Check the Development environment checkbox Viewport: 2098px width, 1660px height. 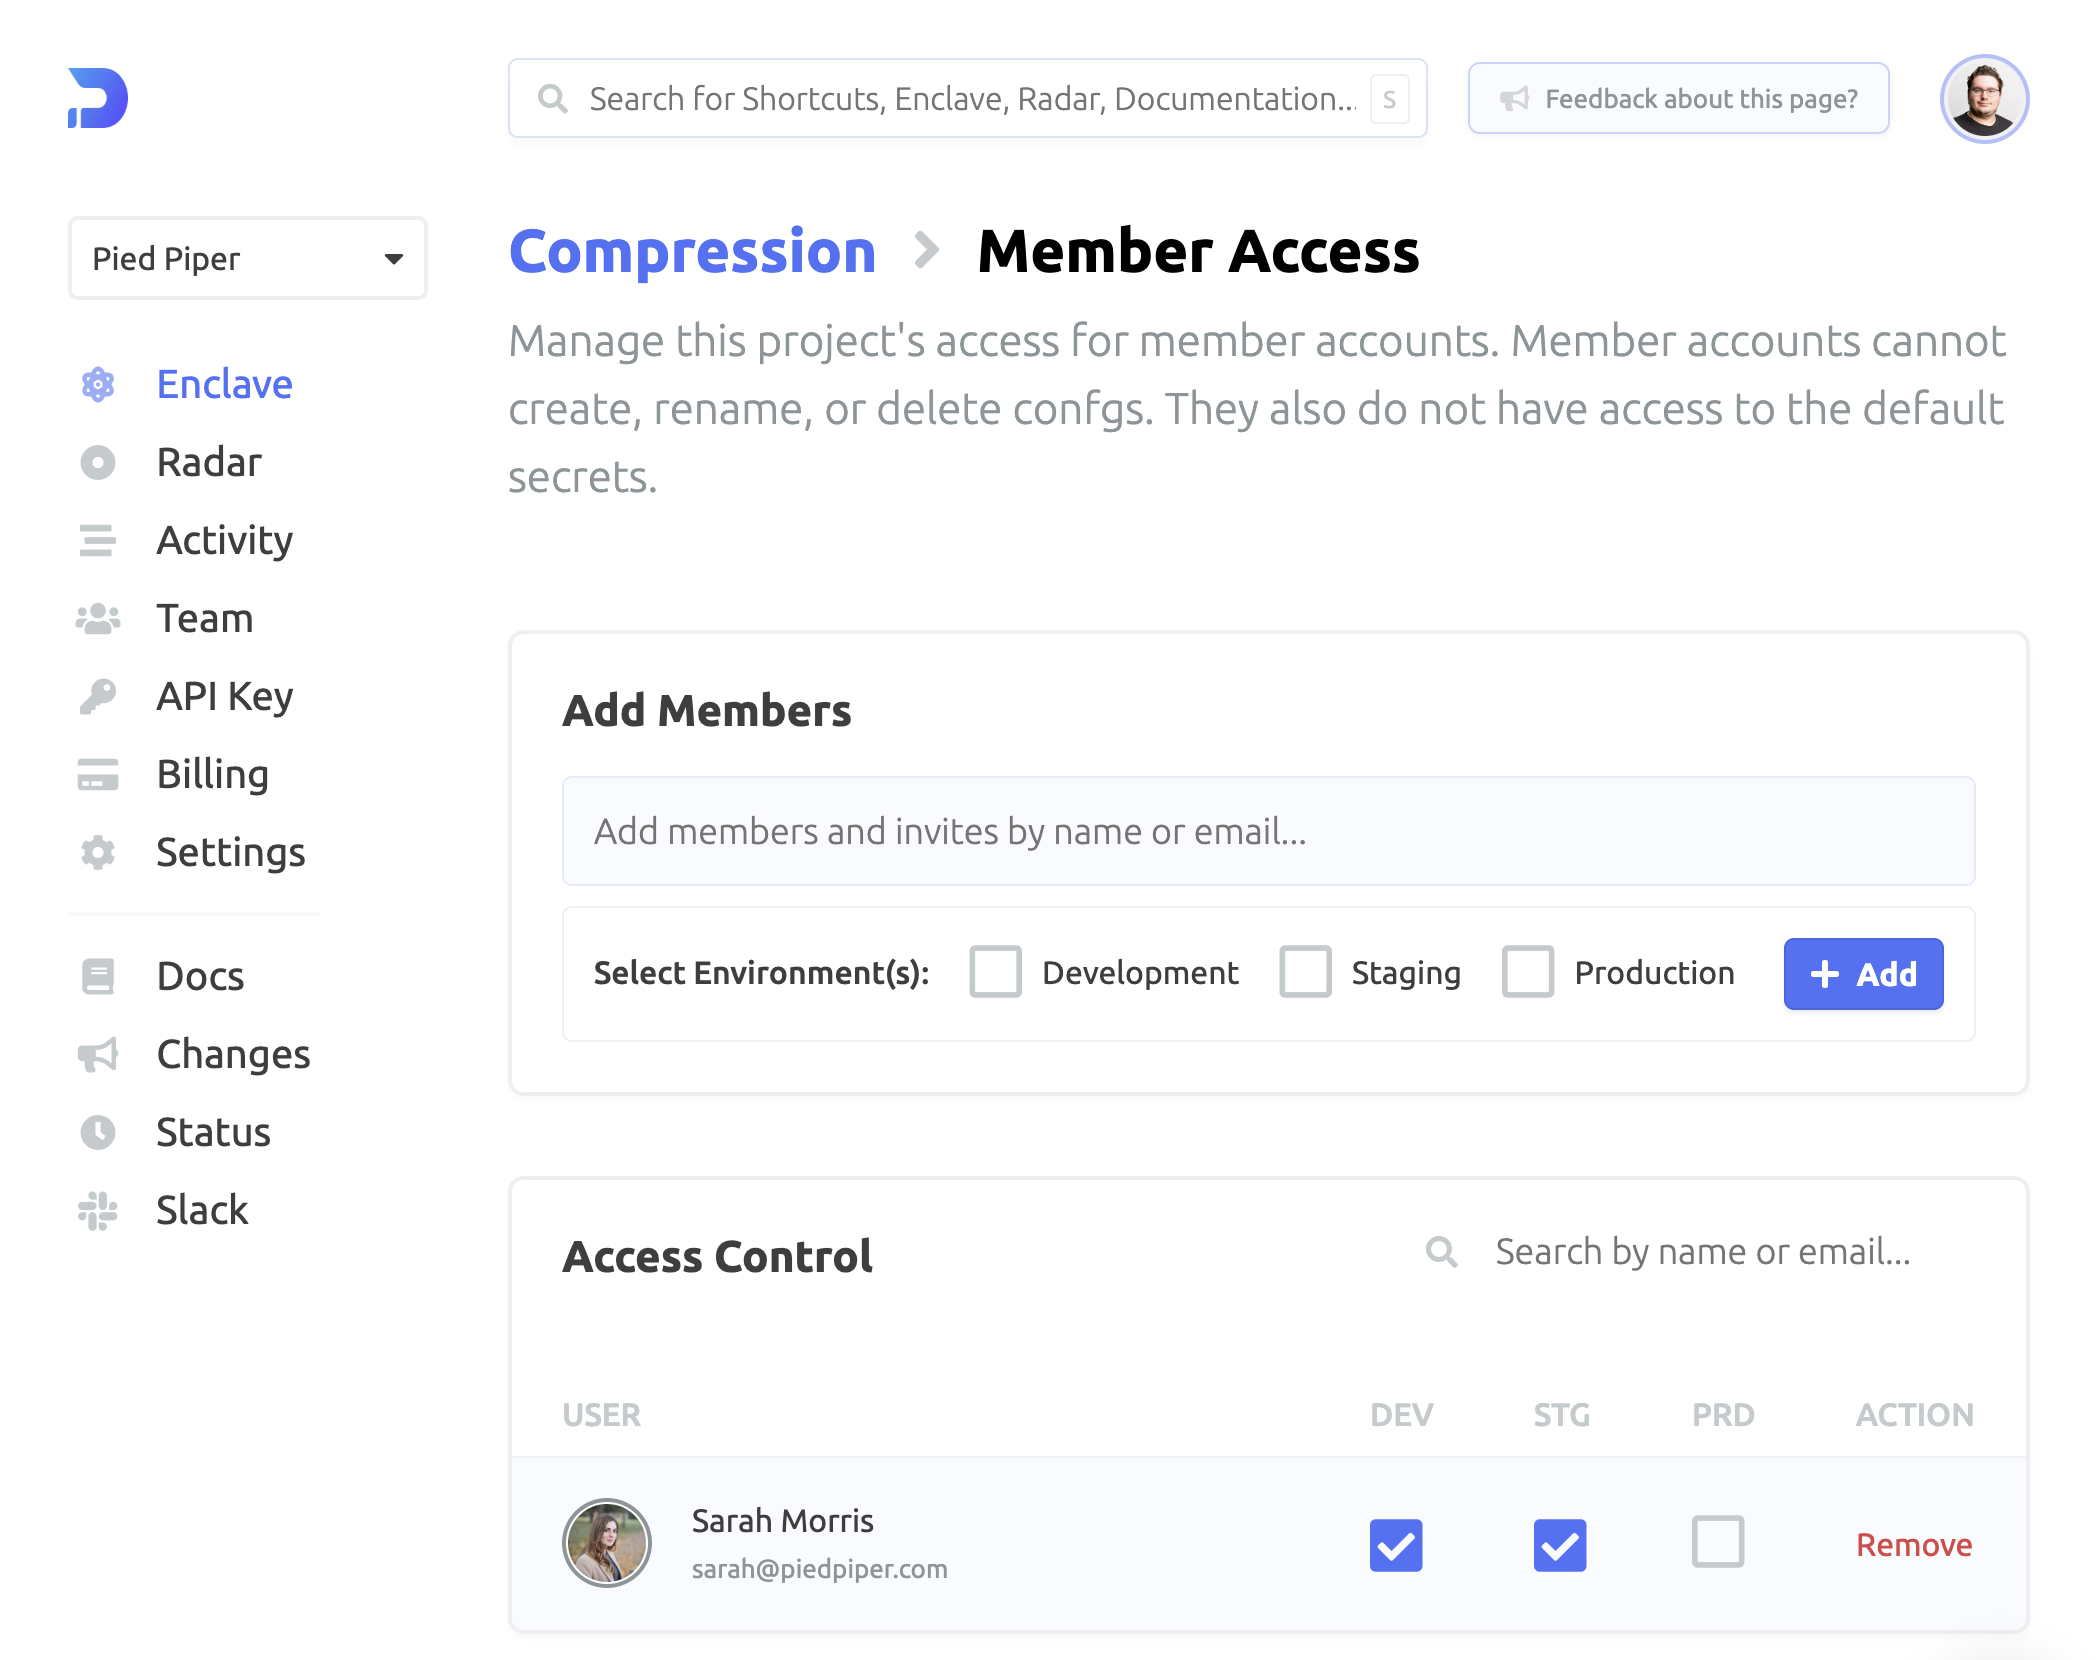tap(995, 972)
